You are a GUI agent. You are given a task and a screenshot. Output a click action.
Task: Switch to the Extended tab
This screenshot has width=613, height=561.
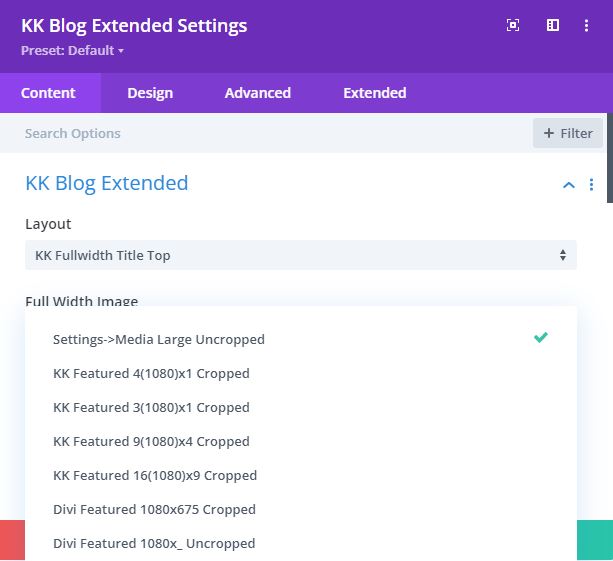click(x=375, y=93)
